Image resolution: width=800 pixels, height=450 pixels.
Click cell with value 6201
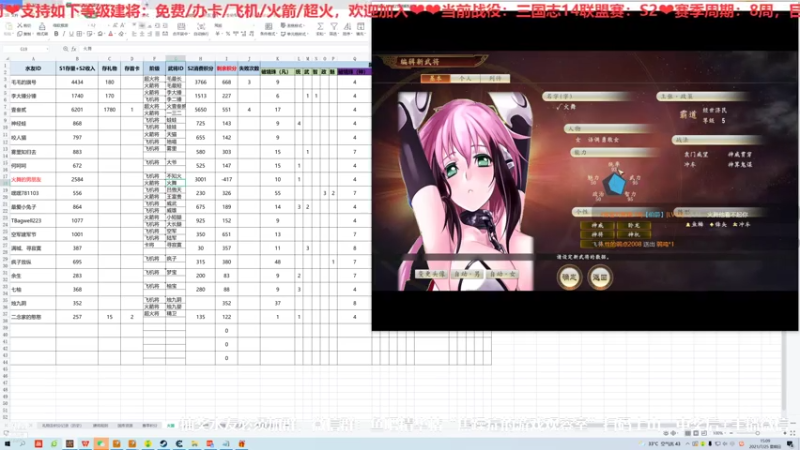(x=77, y=110)
